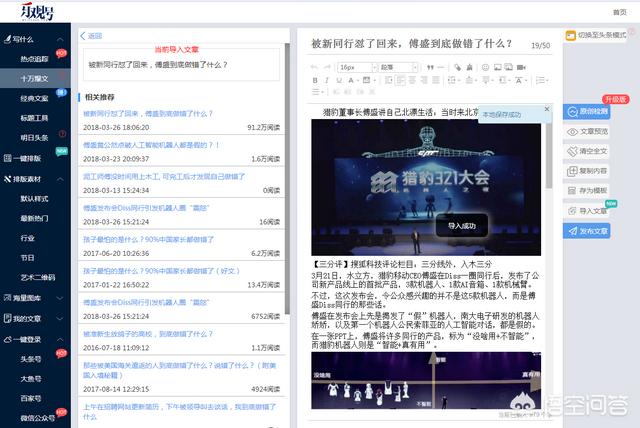Open 明日头条 in the sidebar
This screenshot has height=428, width=640.
(34, 137)
